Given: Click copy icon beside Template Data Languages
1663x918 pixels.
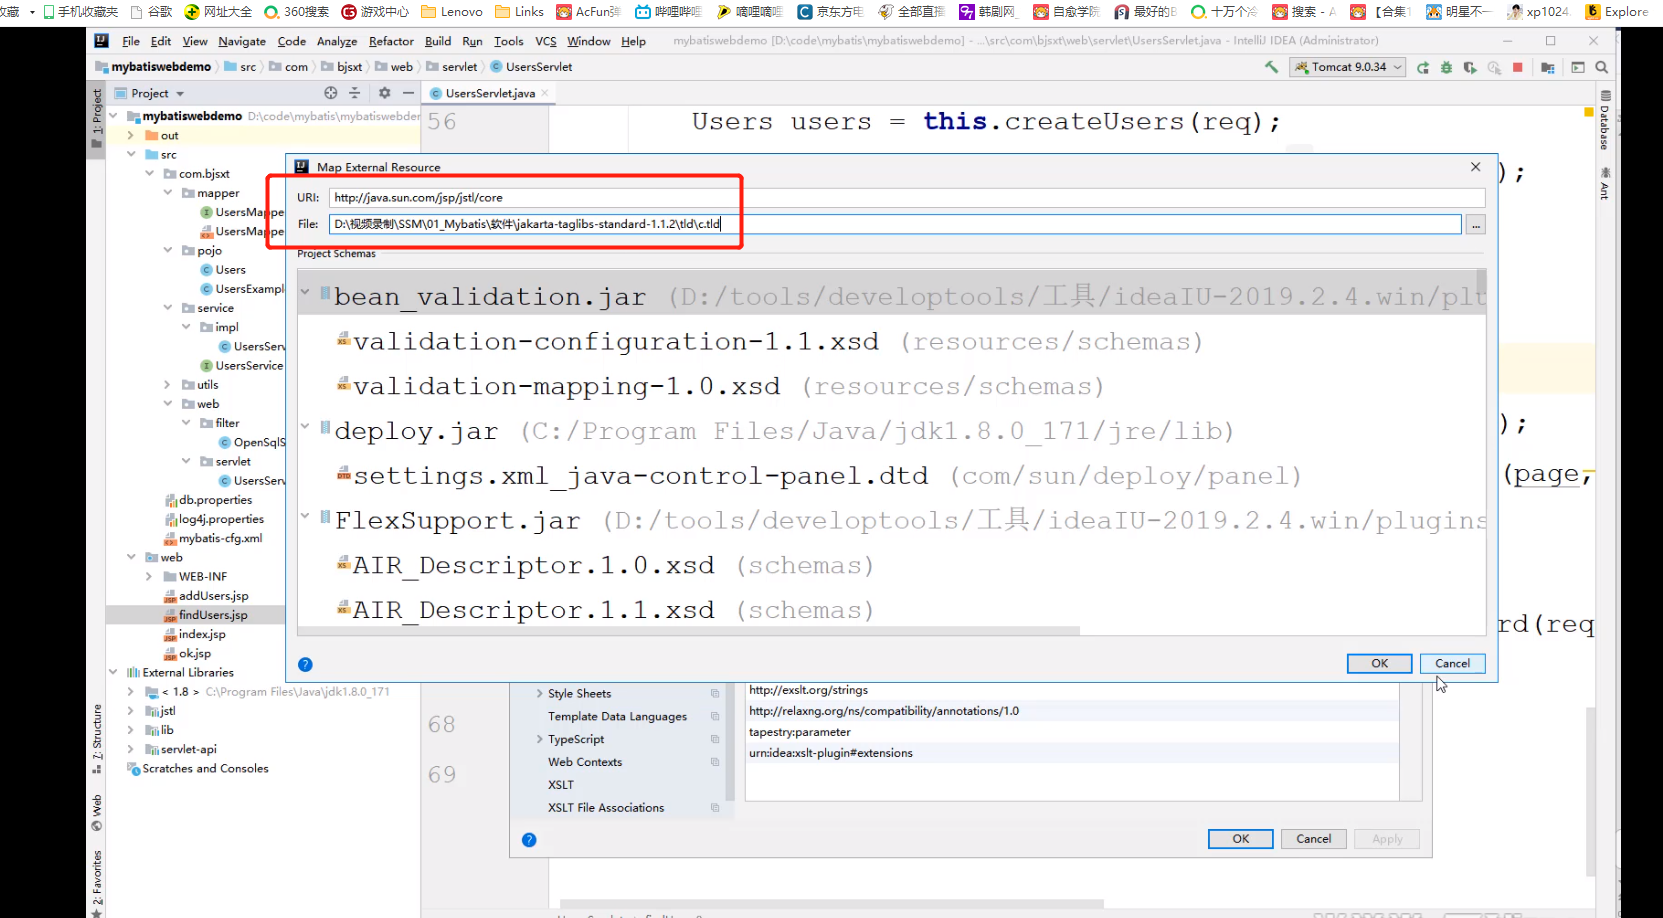Looking at the screenshot, I should [715, 716].
